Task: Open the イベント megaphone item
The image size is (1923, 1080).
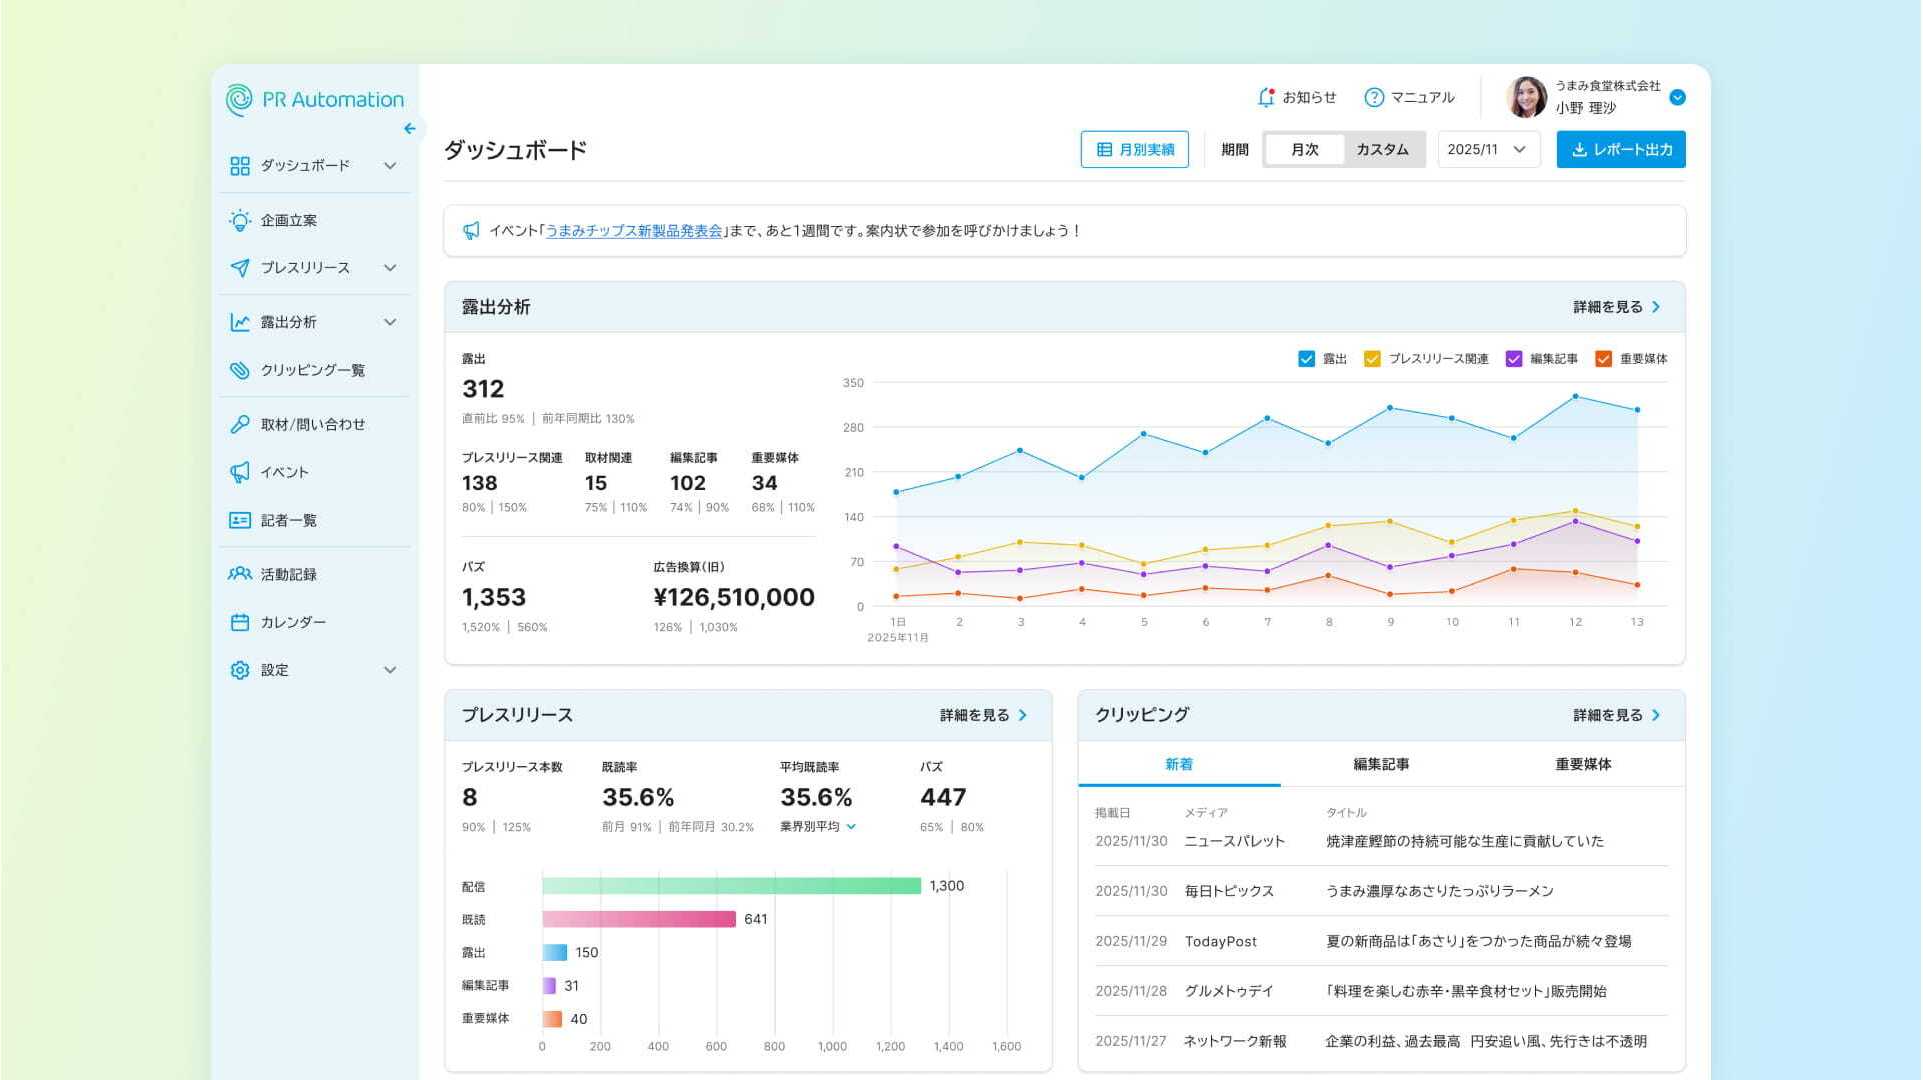Action: (x=284, y=472)
